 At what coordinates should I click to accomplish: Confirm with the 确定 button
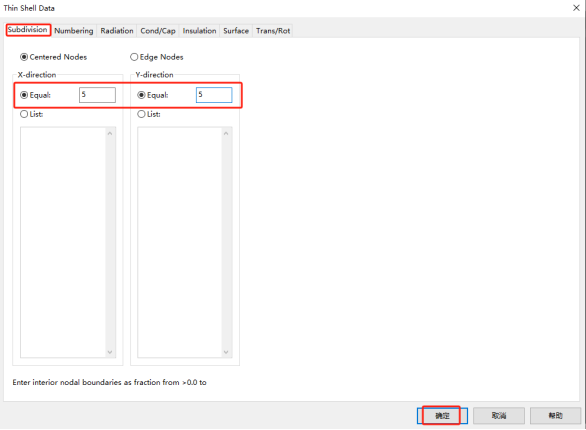[x=442, y=415]
